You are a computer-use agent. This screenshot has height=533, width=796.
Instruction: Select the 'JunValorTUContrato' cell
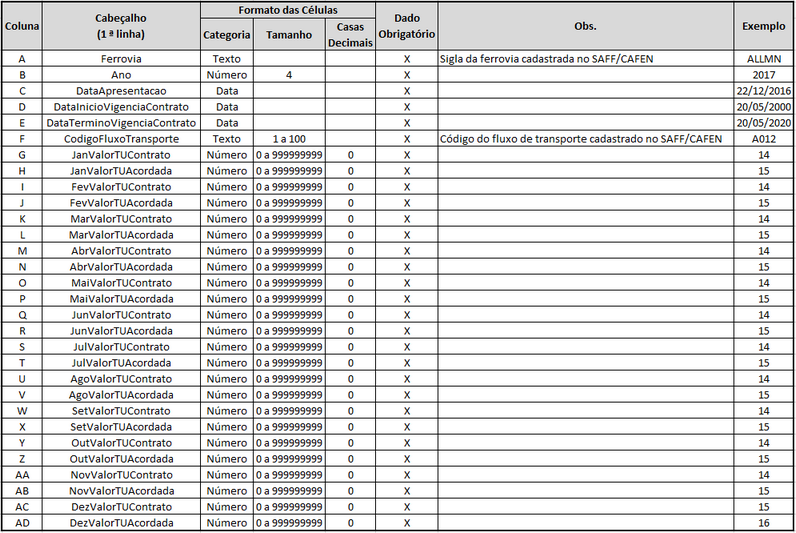[x=121, y=315]
